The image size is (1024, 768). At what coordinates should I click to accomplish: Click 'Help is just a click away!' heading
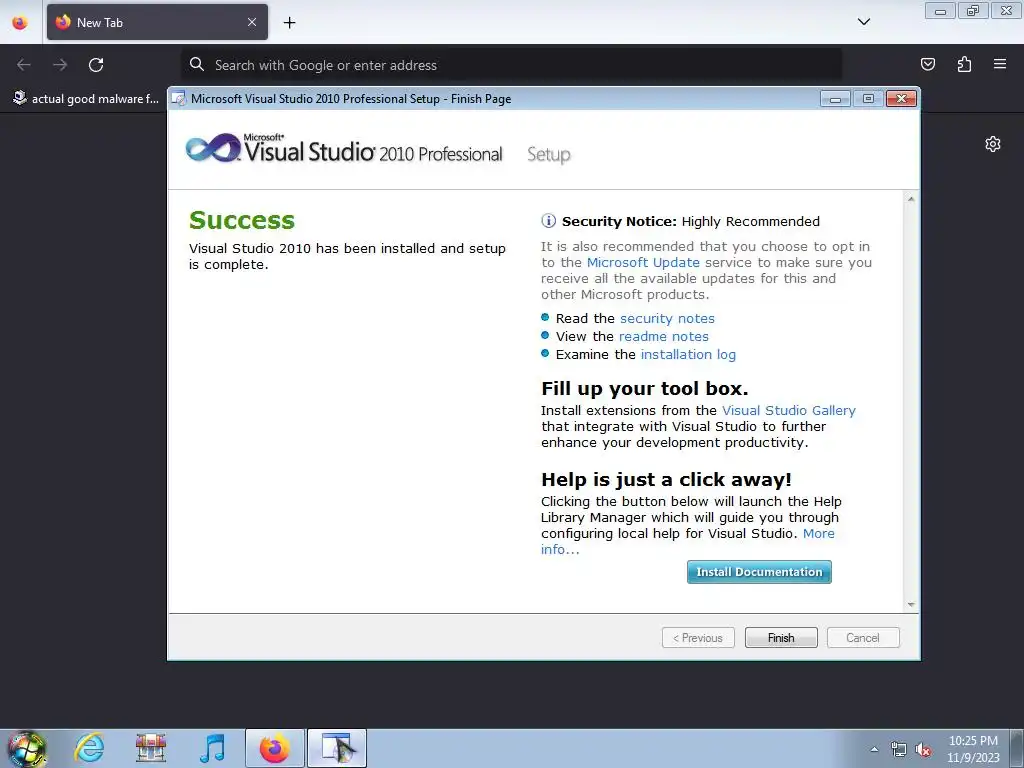(666, 480)
